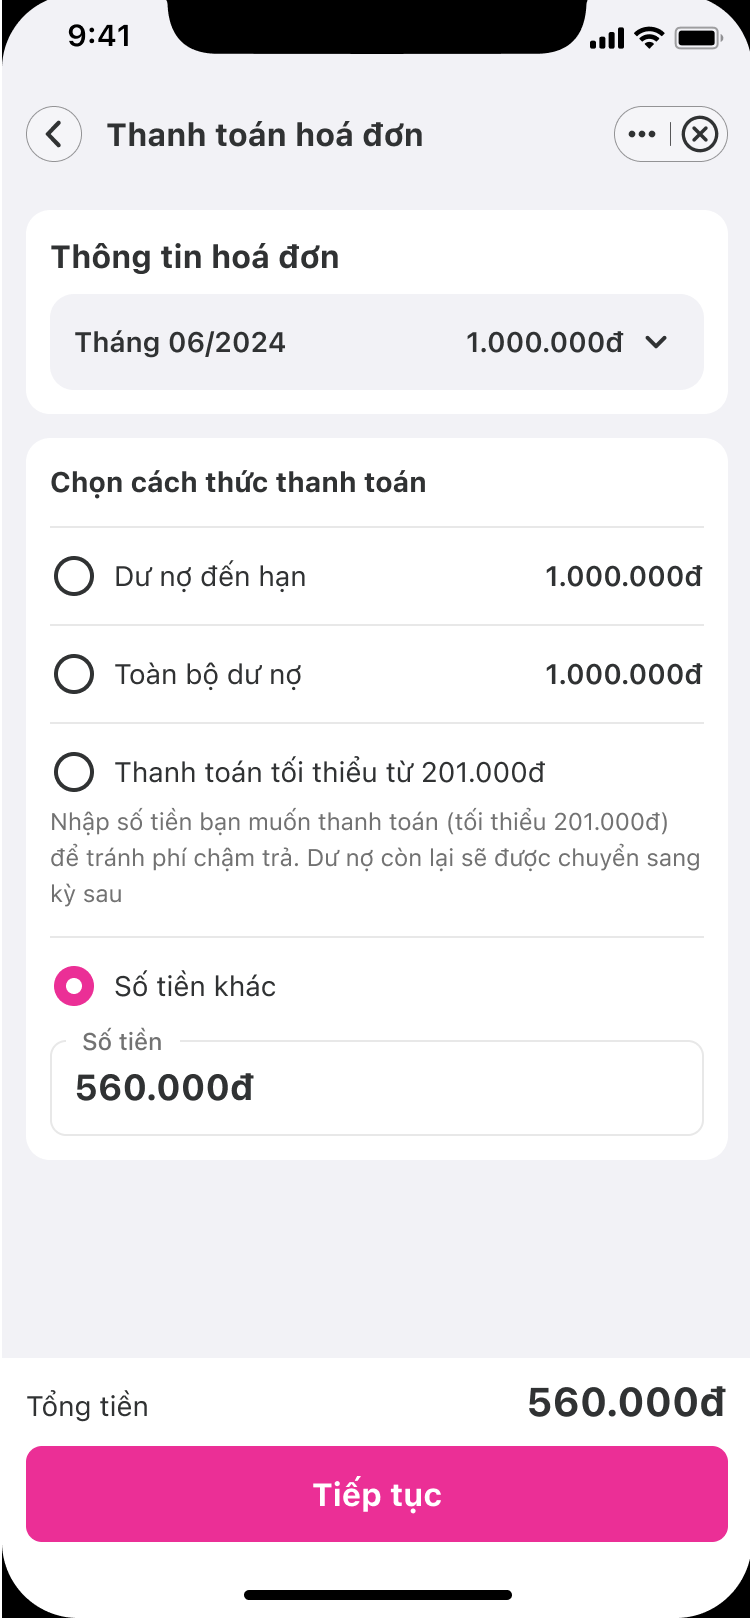Tap the 9:41 status bar clock
The image size is (750, 1618).
pyautogui.click(x=99, y=36)
